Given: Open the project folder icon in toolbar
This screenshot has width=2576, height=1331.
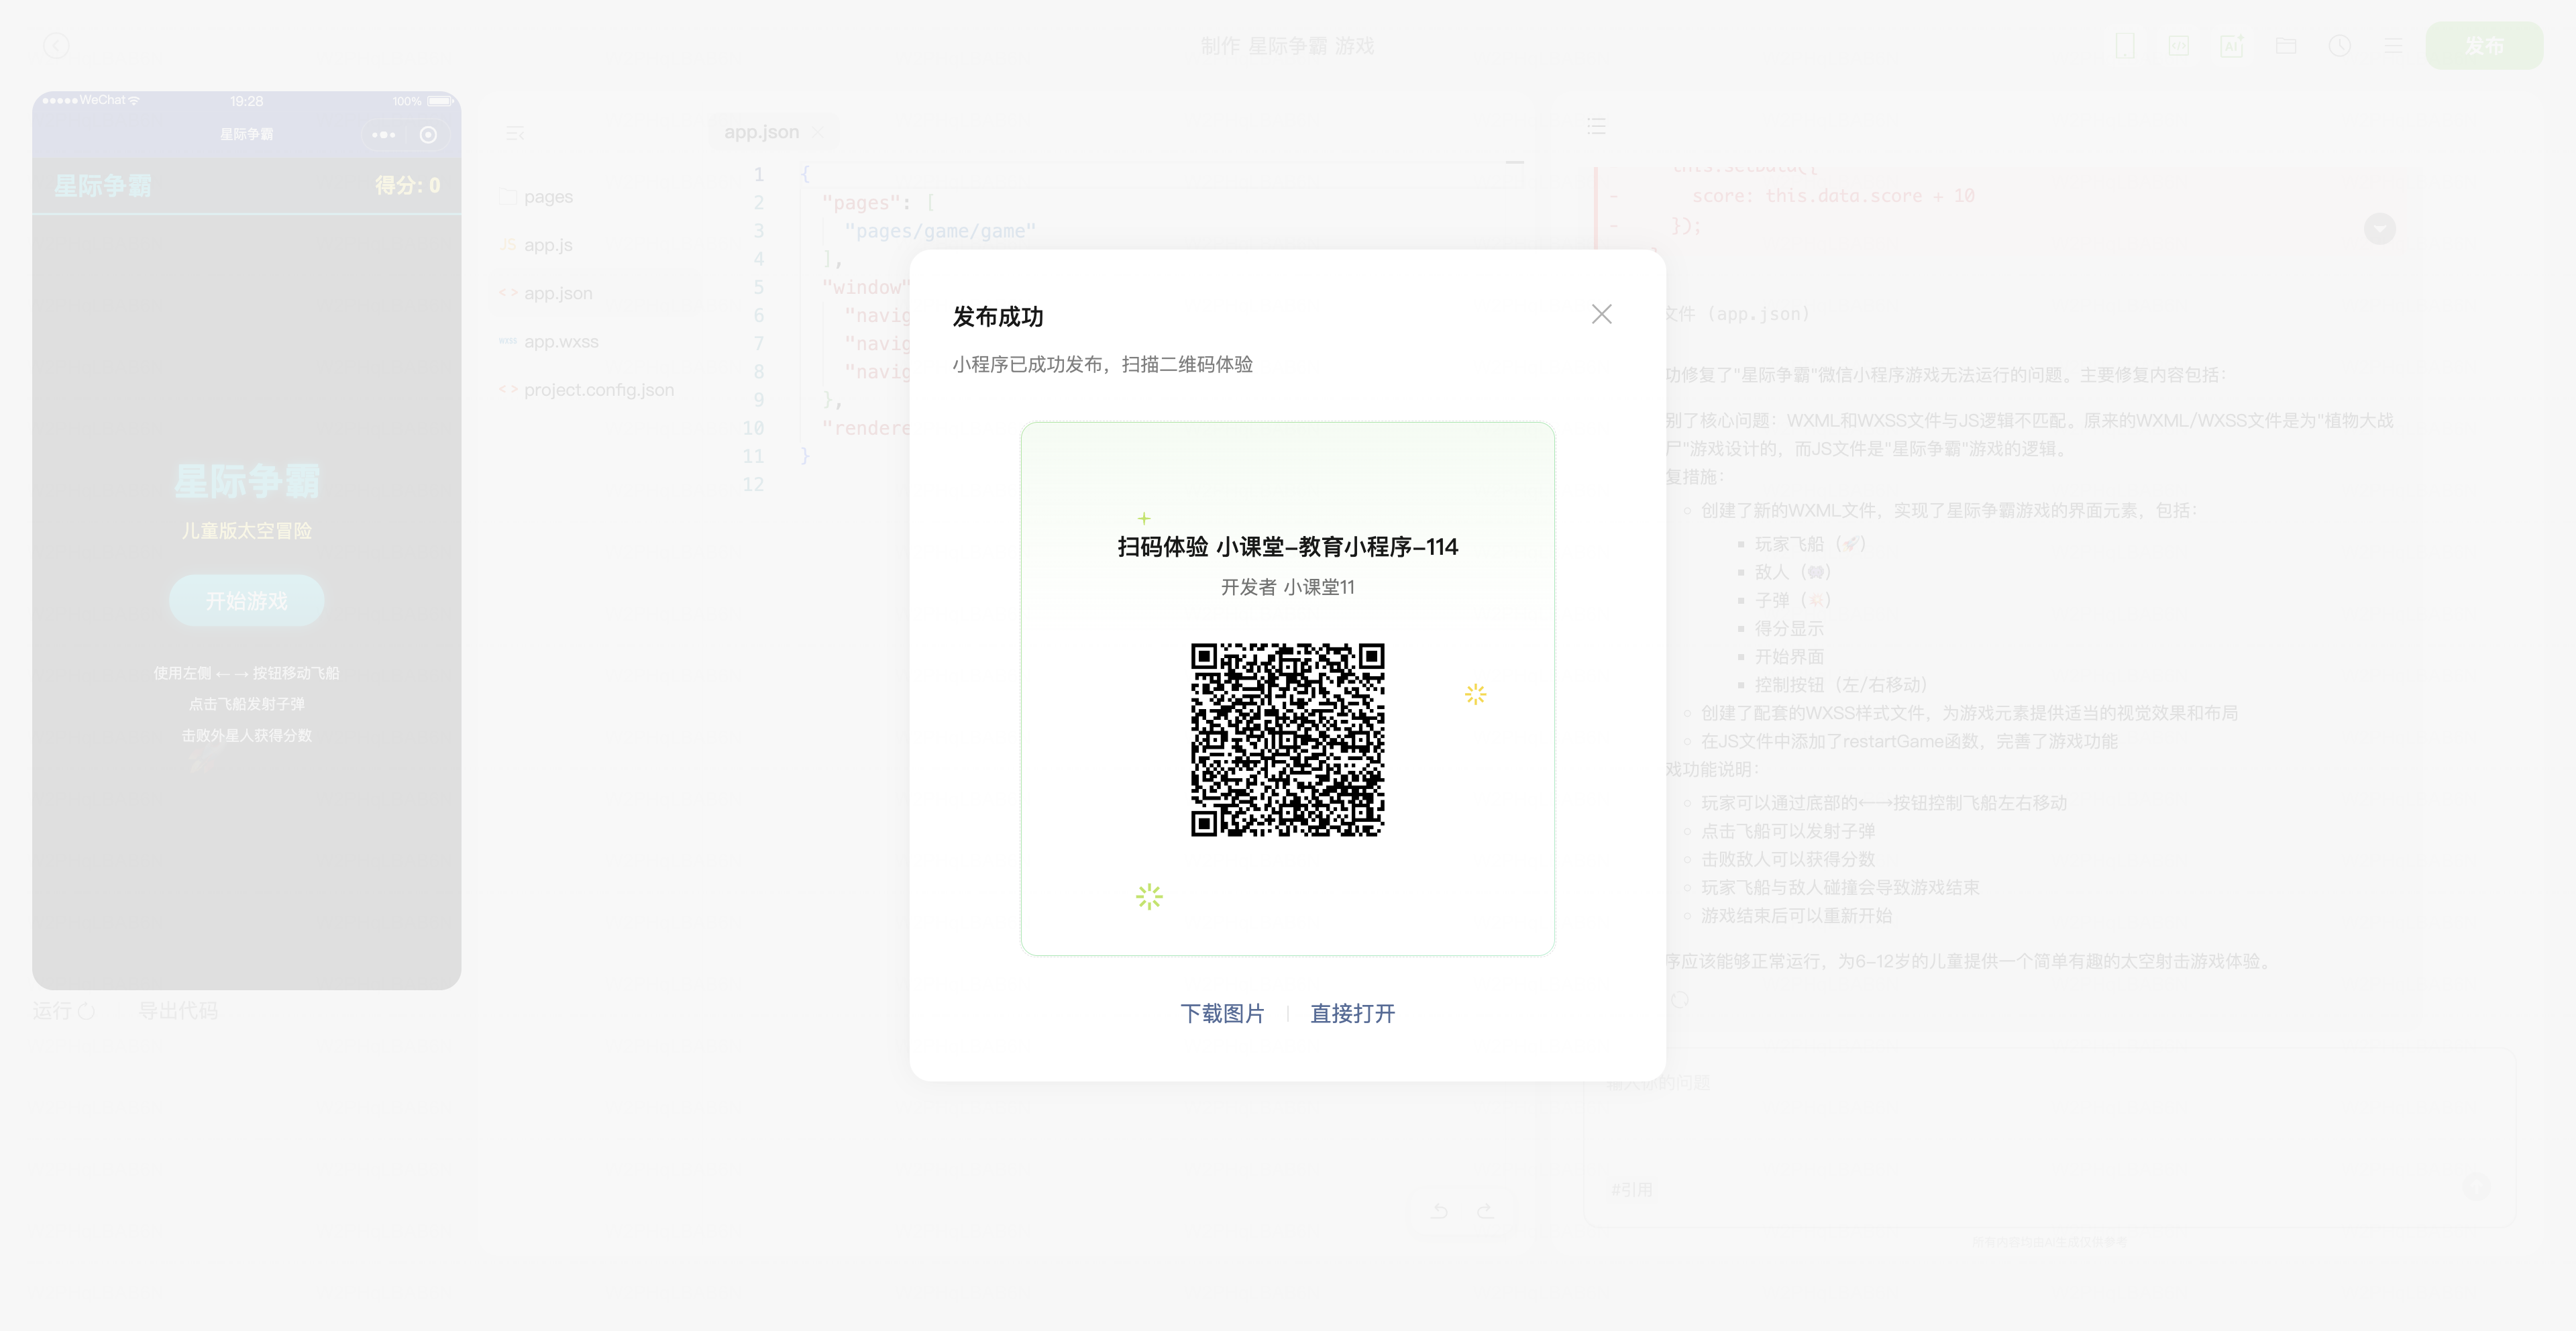Looking at the screenshot, I should coord(2286,46).
